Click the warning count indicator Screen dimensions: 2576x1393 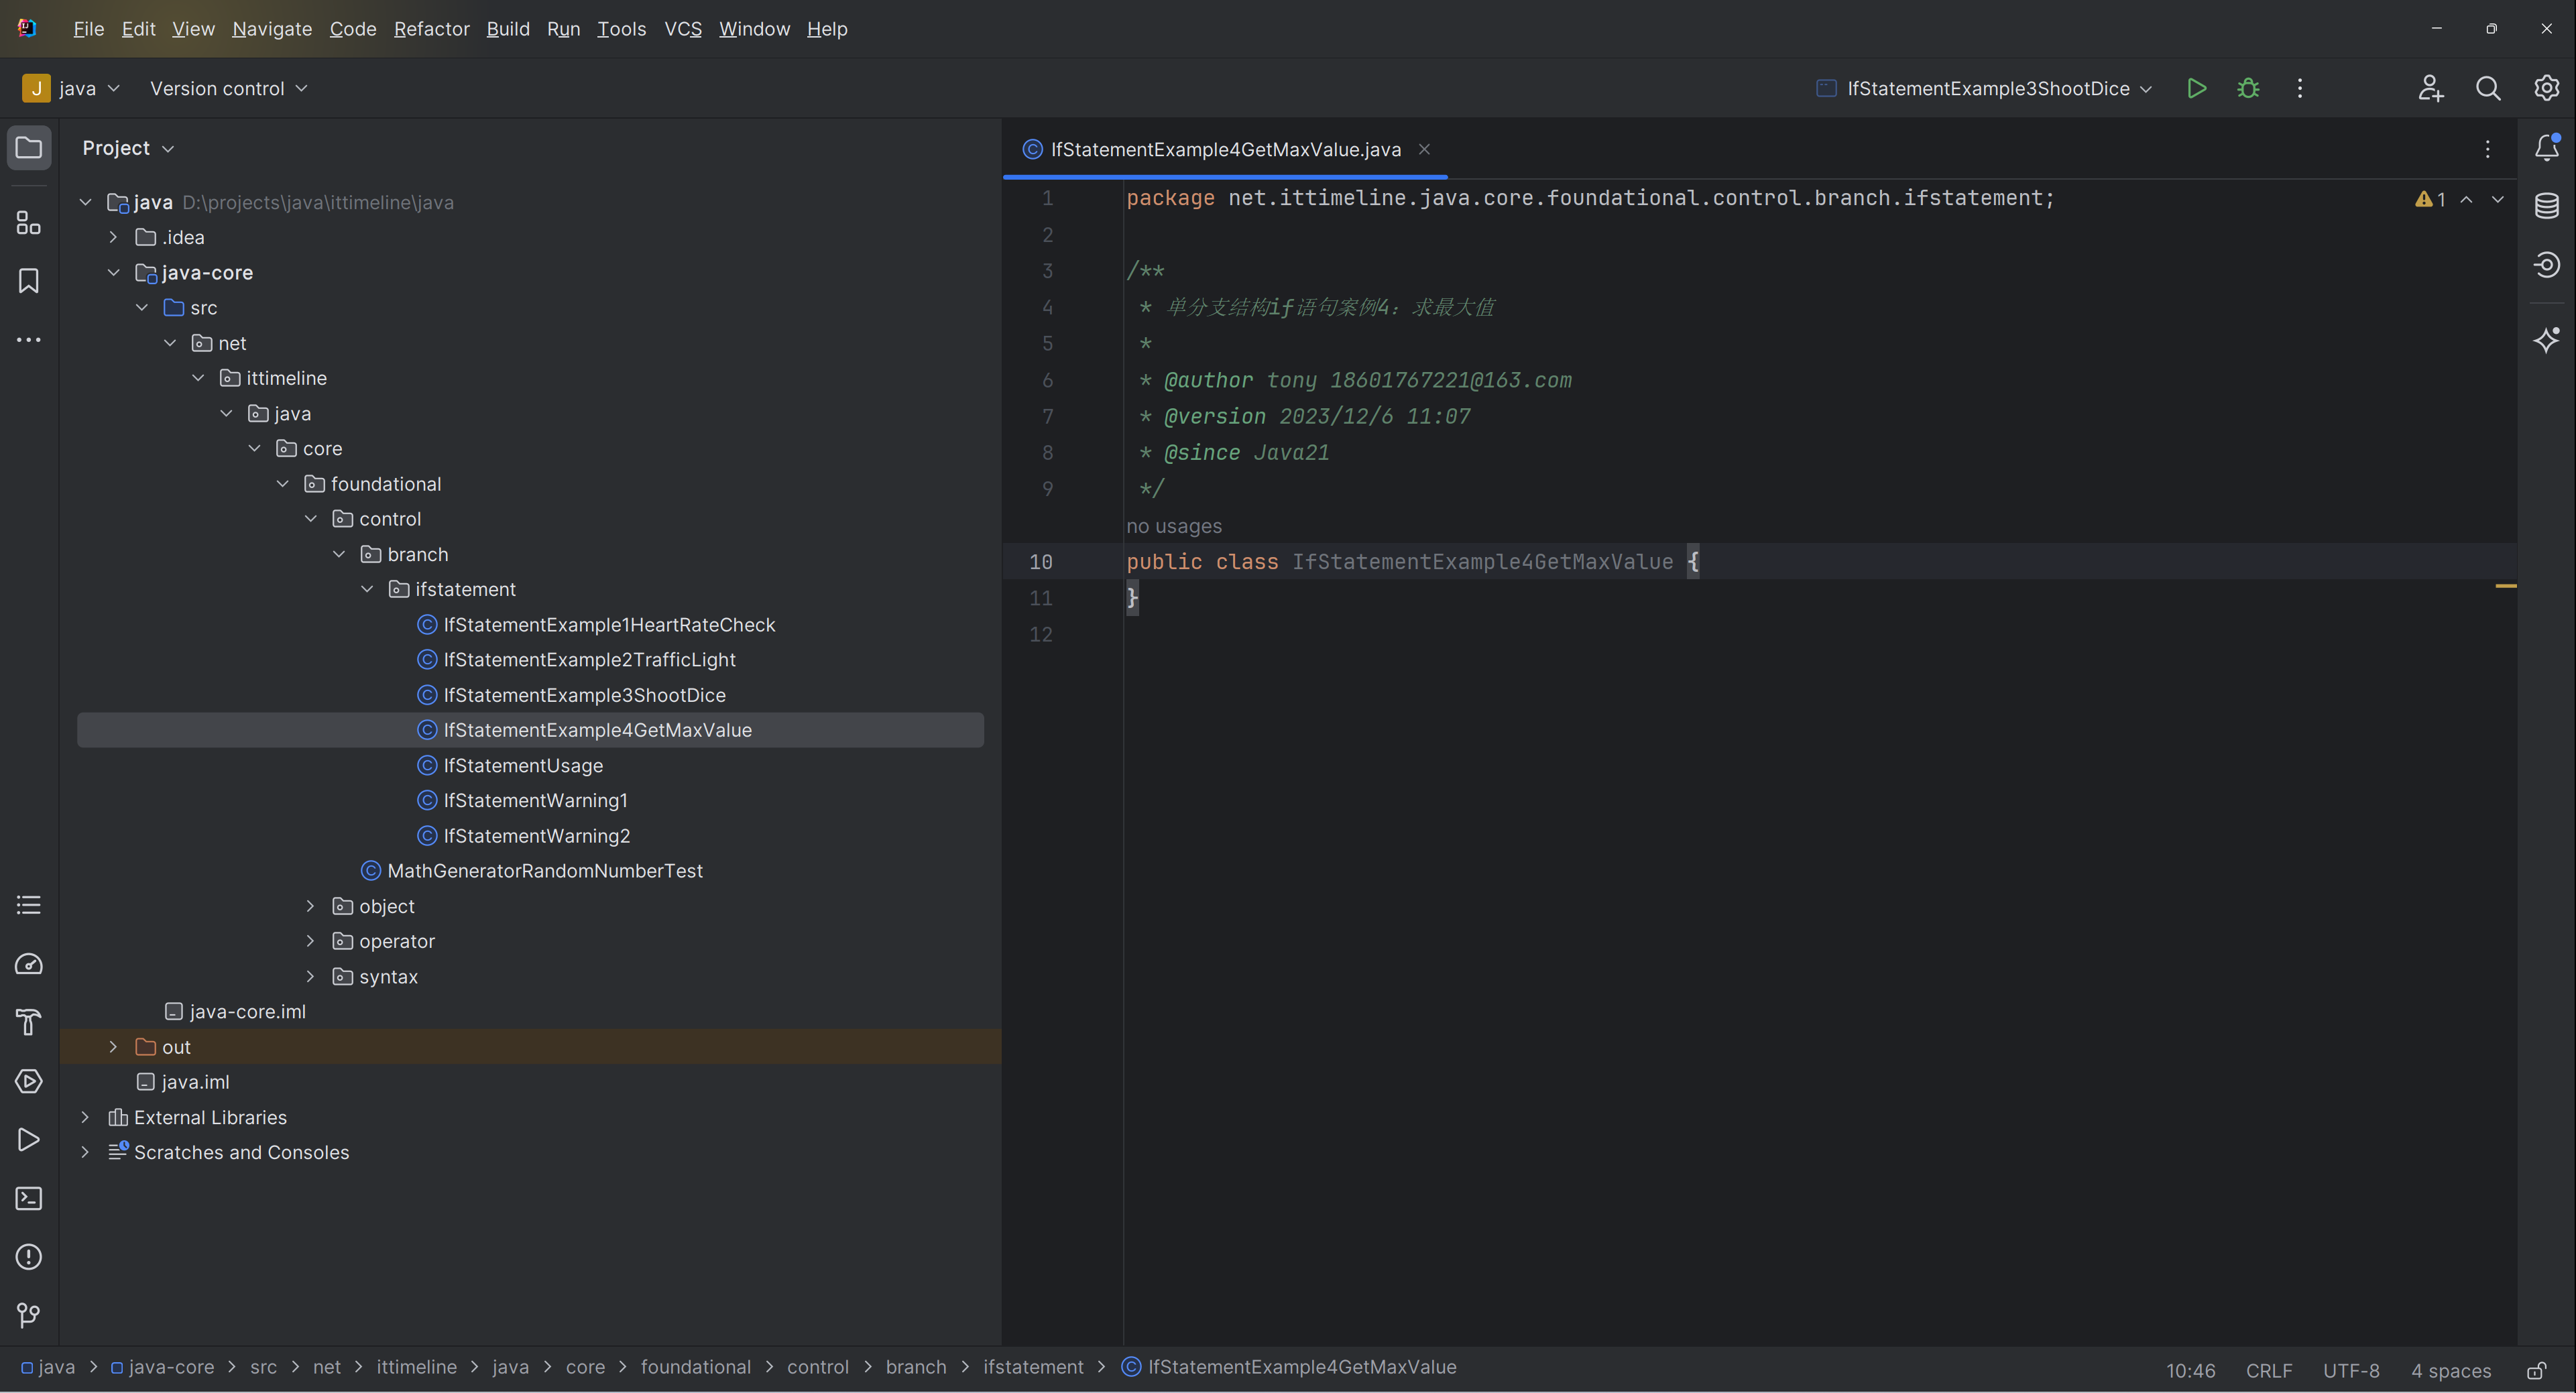click(2431, 200)
